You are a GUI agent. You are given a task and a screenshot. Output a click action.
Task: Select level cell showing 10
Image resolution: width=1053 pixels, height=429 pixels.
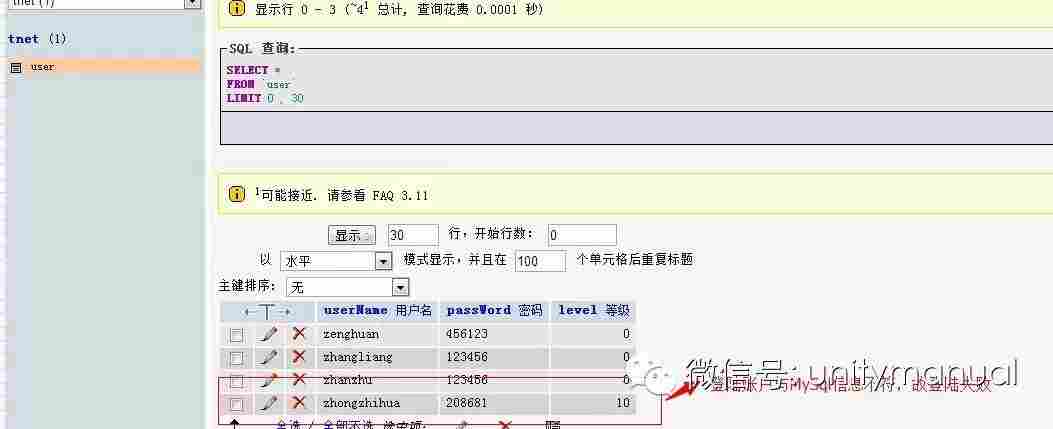pos(592,403)
